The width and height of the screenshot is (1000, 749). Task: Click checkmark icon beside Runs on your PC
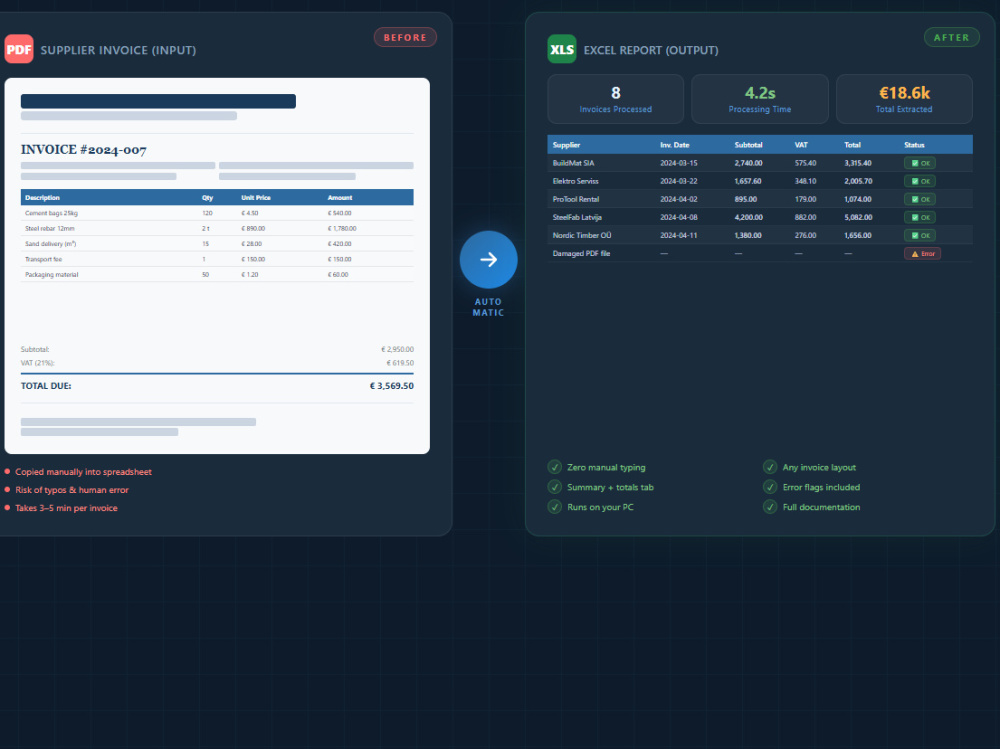pyautogui.click(x=555, y=507)
